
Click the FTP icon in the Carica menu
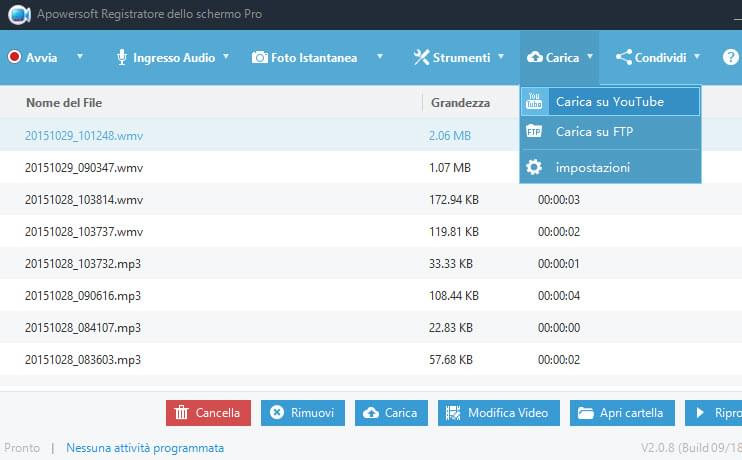(534, 132)
